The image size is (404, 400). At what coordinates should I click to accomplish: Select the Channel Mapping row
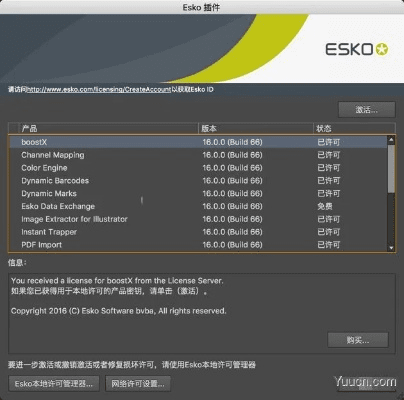[x=198, y=155]
